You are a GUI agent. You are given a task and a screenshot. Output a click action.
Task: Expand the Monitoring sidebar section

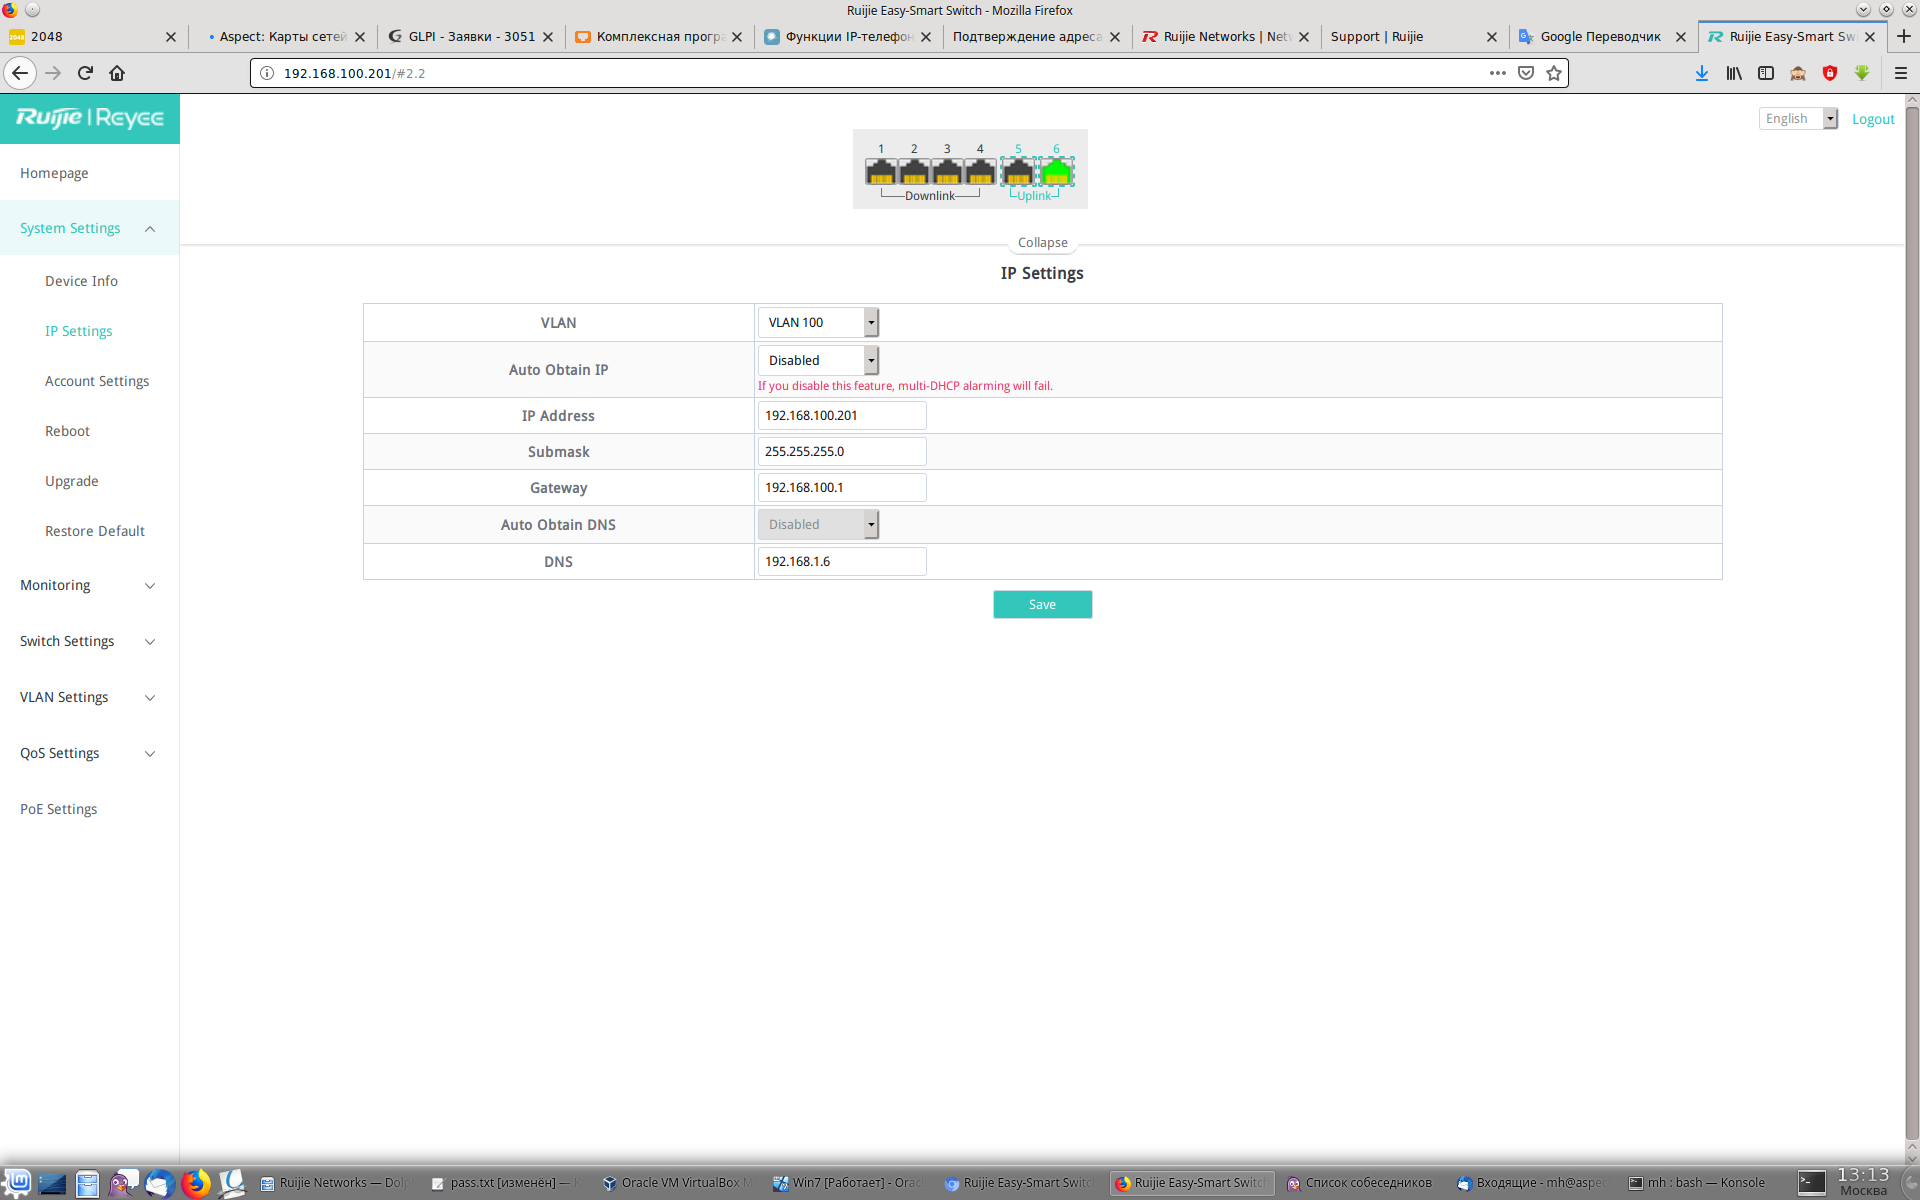[x=88, y=585]
